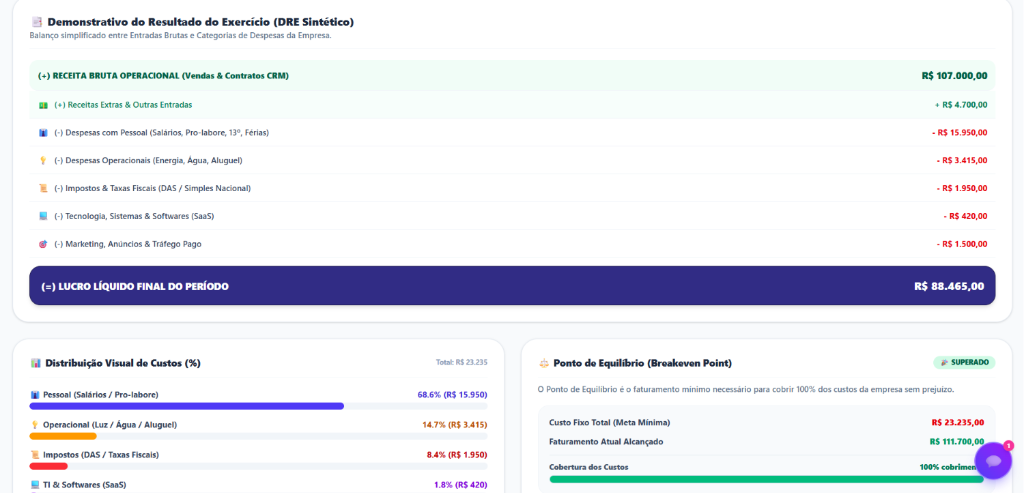Screen dimensions: 1024x493
Task: Click the scroll icon beside Impostos (DAS / Taxas Fiscais)
Action: [35, 455]
